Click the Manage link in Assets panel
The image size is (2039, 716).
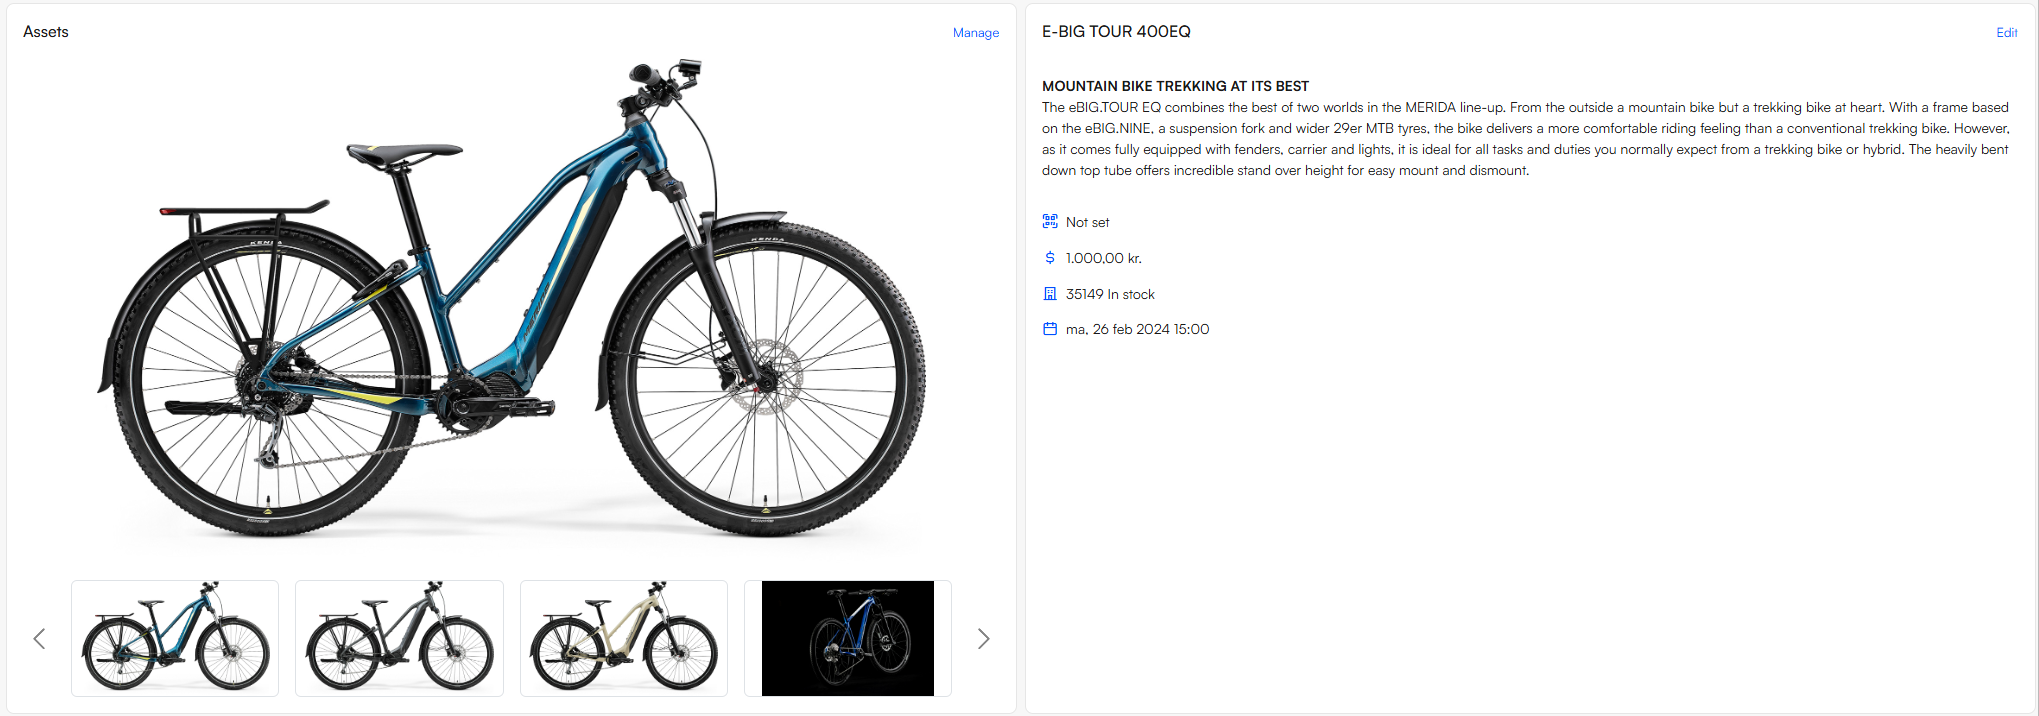pyautogui.click(x=975, y=33)
